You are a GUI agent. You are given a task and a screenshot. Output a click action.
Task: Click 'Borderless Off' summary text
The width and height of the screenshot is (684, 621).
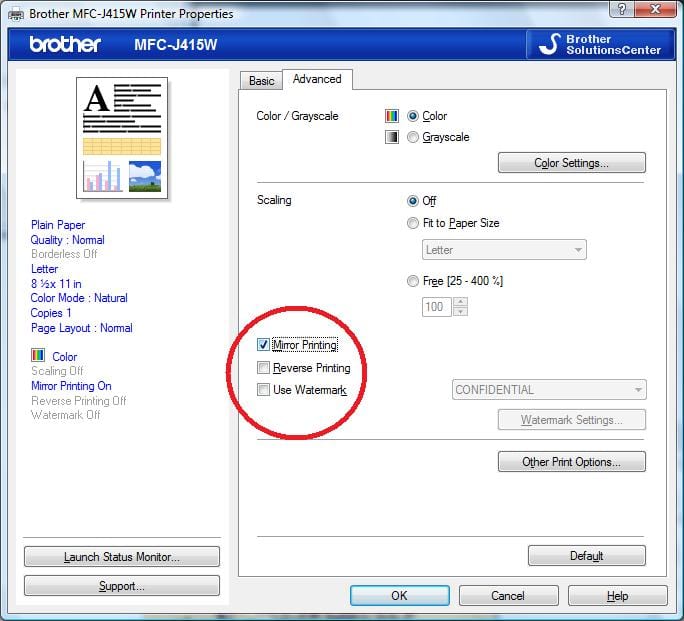[64, 254]
